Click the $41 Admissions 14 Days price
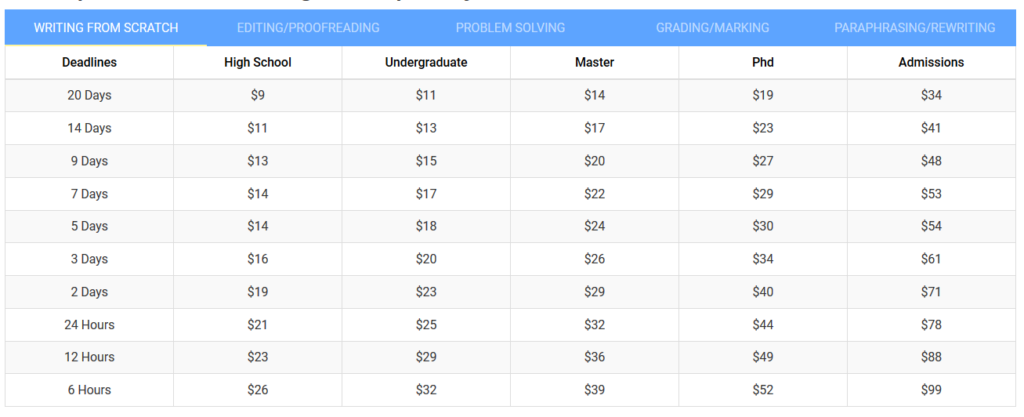 931,128
